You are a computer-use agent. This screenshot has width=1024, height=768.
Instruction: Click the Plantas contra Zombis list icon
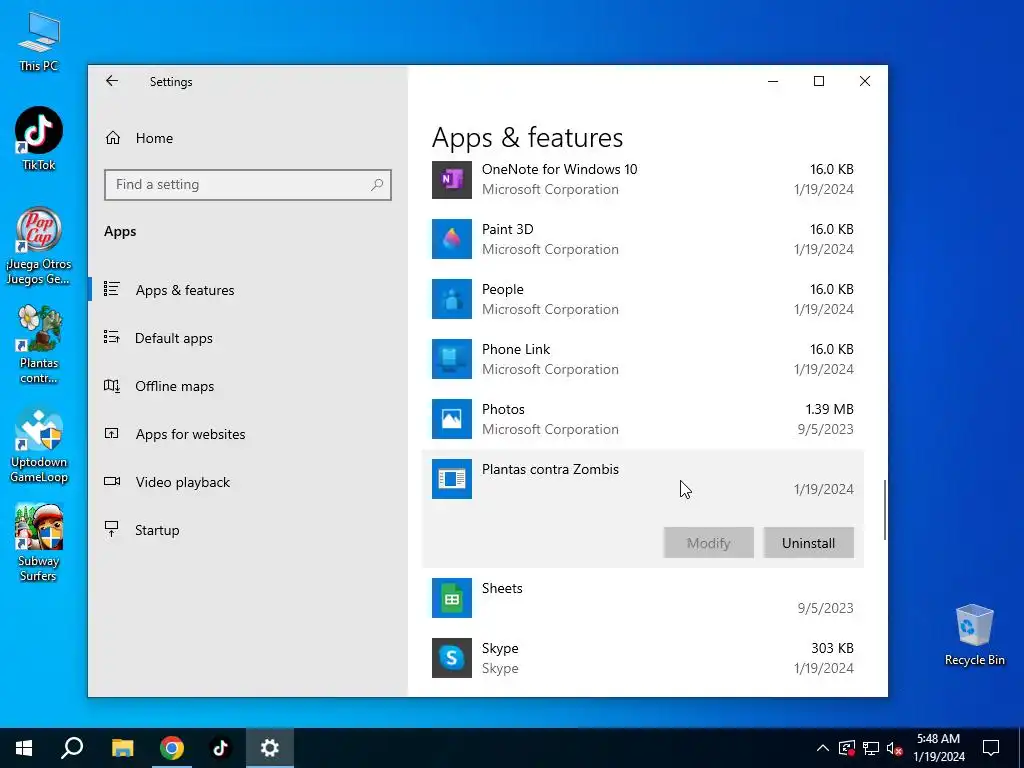[452, 479]
